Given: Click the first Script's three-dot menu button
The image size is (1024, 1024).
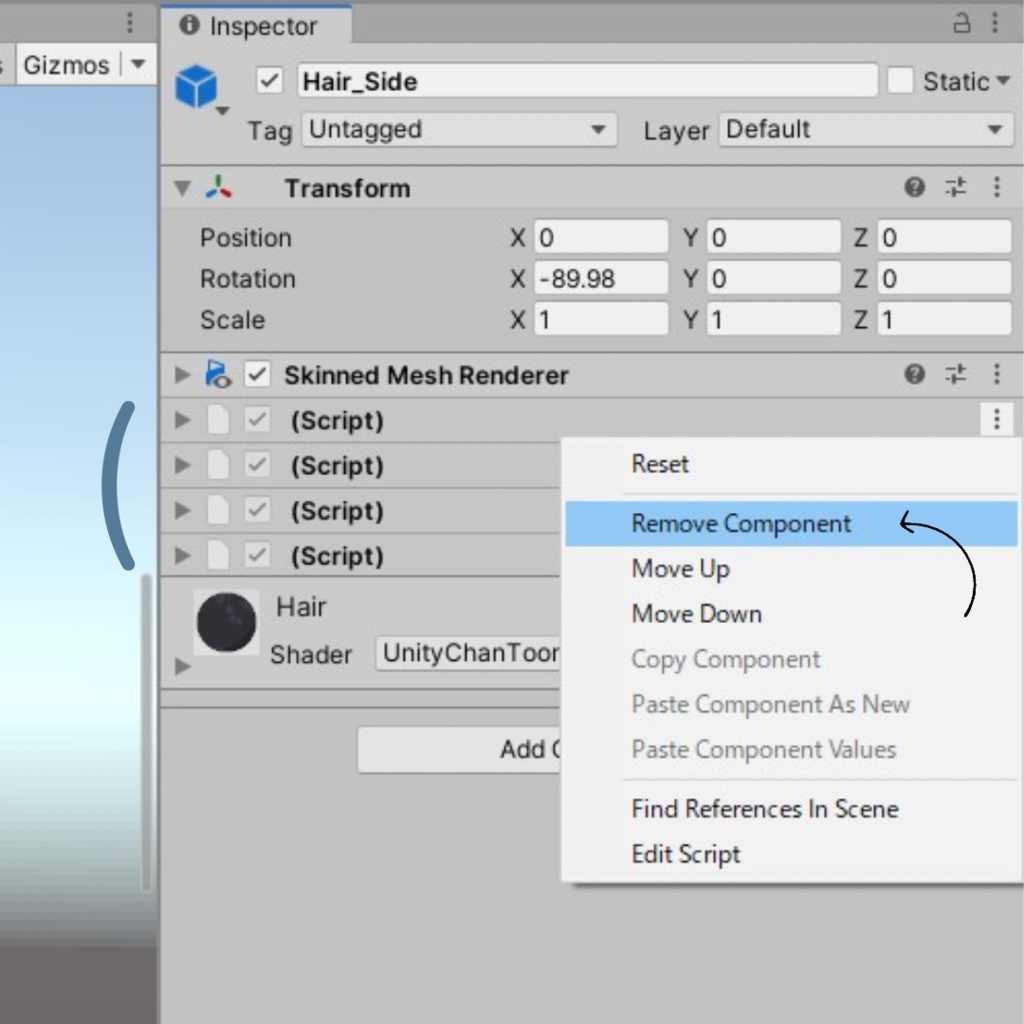Looking at the screenshot, I should pyautogui.click(x=997, y=419).
